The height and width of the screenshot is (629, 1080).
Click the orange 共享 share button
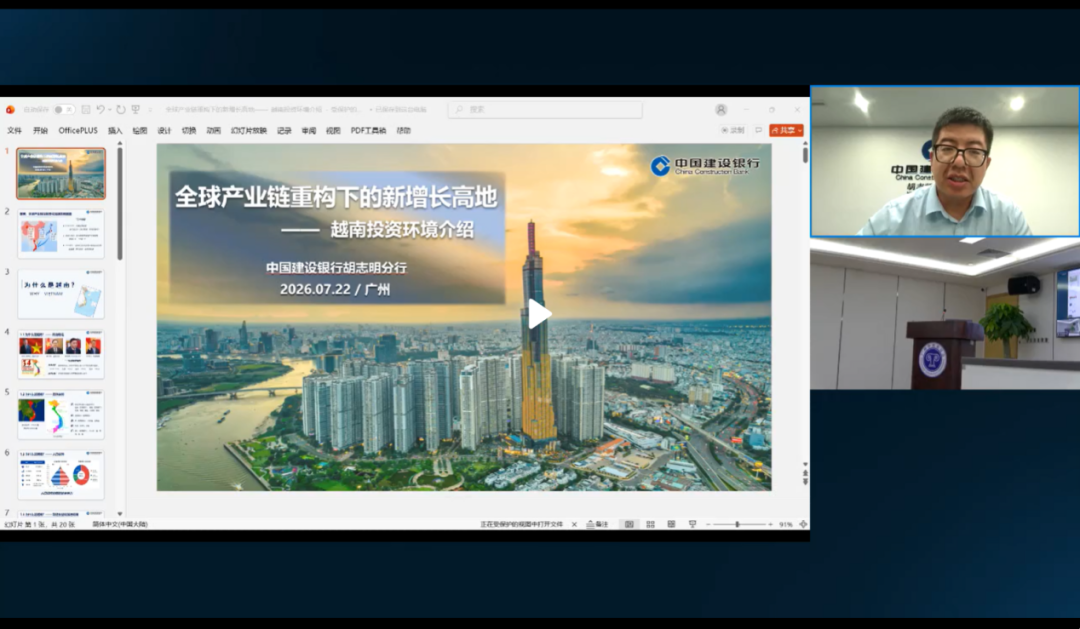pyautogui.click(x=786, y=130)
